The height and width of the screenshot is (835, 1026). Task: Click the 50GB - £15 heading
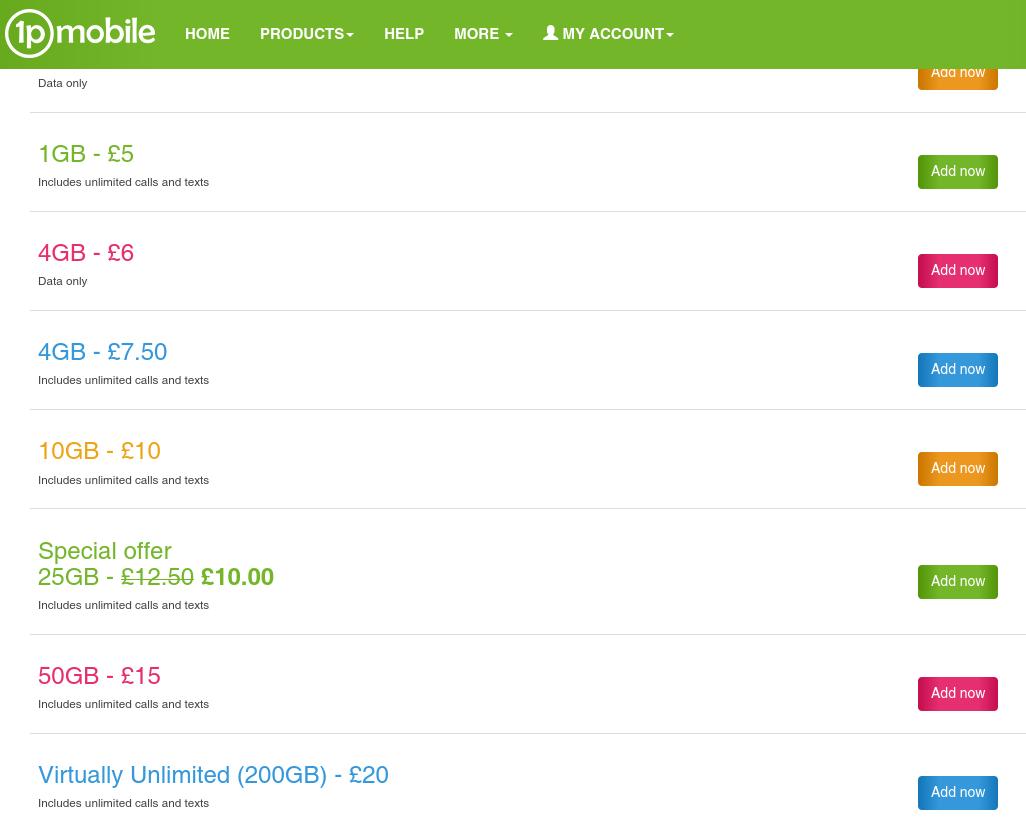(99, 677)
